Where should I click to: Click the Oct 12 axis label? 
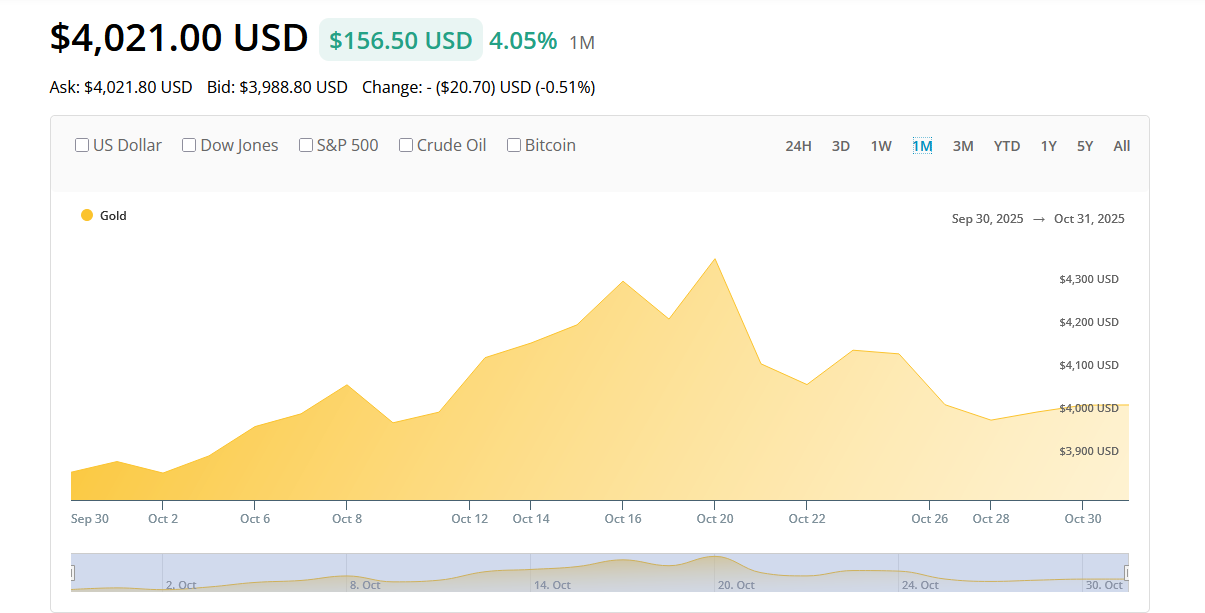tap(469, 518)
